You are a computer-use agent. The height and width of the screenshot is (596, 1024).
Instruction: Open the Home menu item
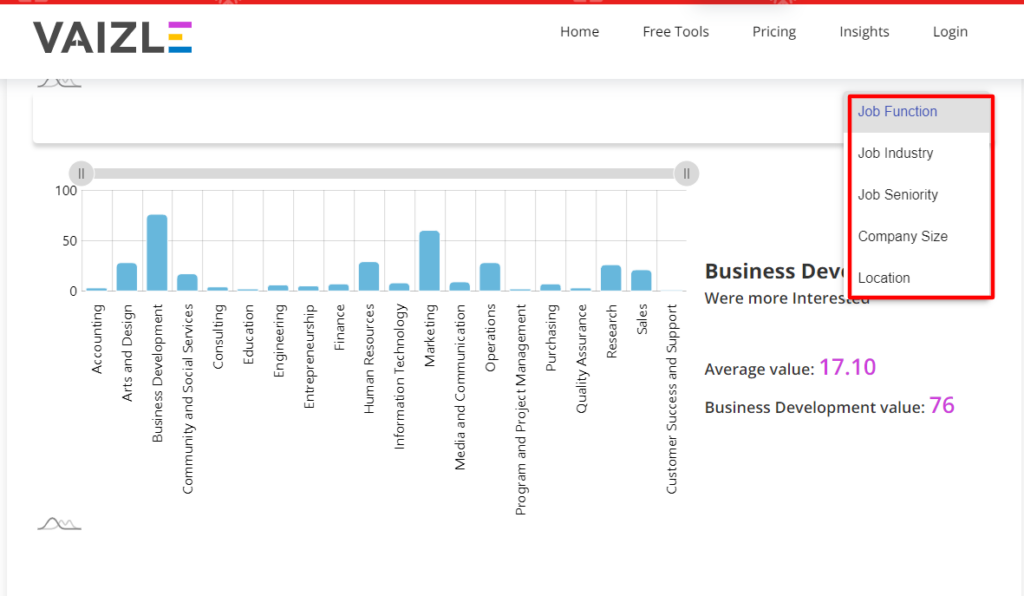pyautogui.click(x=579, y=31)
